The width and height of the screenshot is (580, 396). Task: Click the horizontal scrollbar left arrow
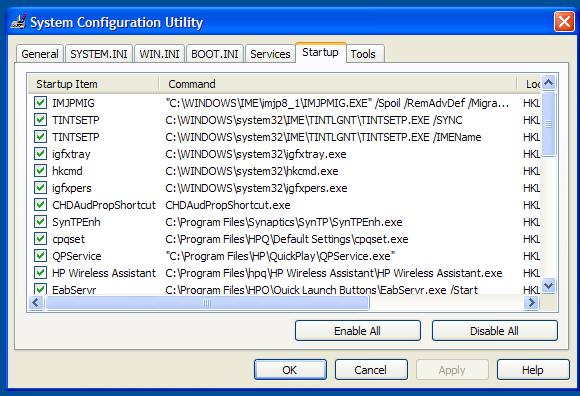(36, 303)
